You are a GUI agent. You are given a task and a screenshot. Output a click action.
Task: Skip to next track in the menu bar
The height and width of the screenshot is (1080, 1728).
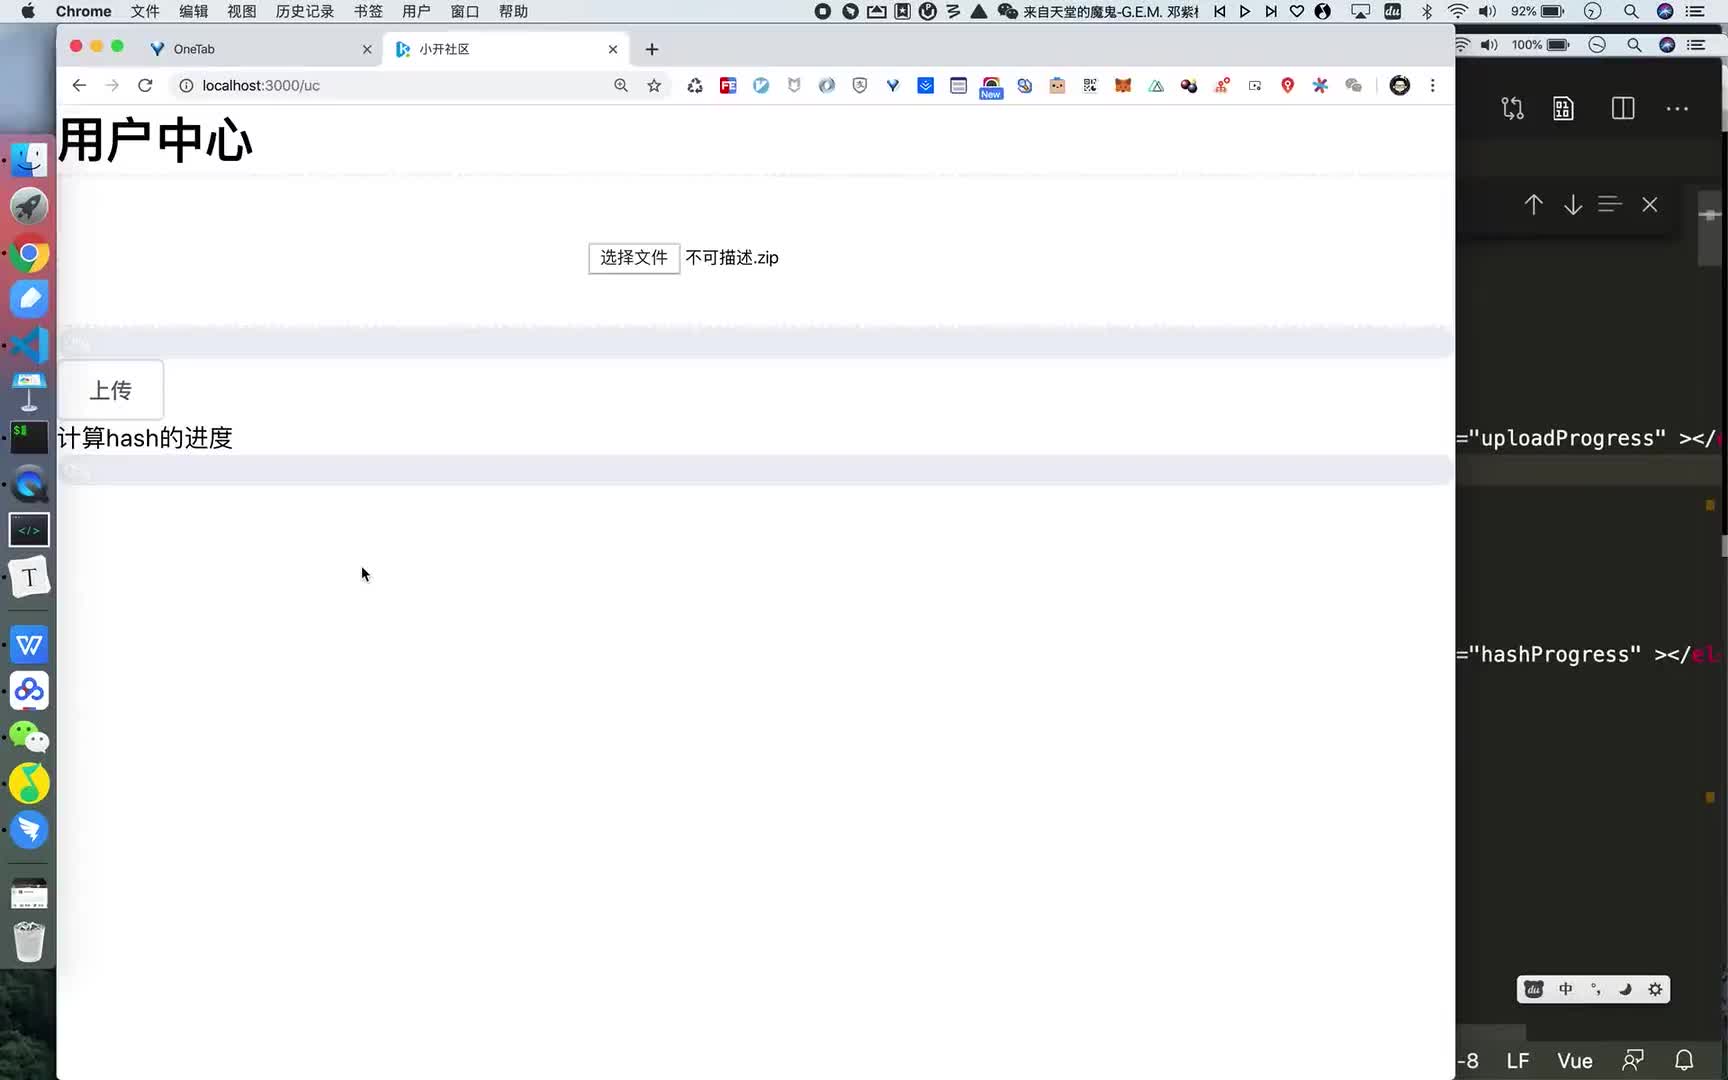pos(1271,11)
